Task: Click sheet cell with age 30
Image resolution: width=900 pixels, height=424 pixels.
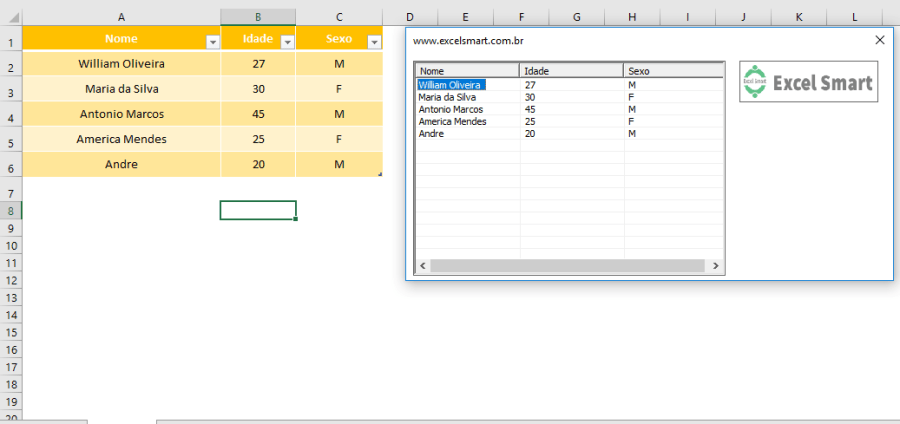Action: click(258, 89)
